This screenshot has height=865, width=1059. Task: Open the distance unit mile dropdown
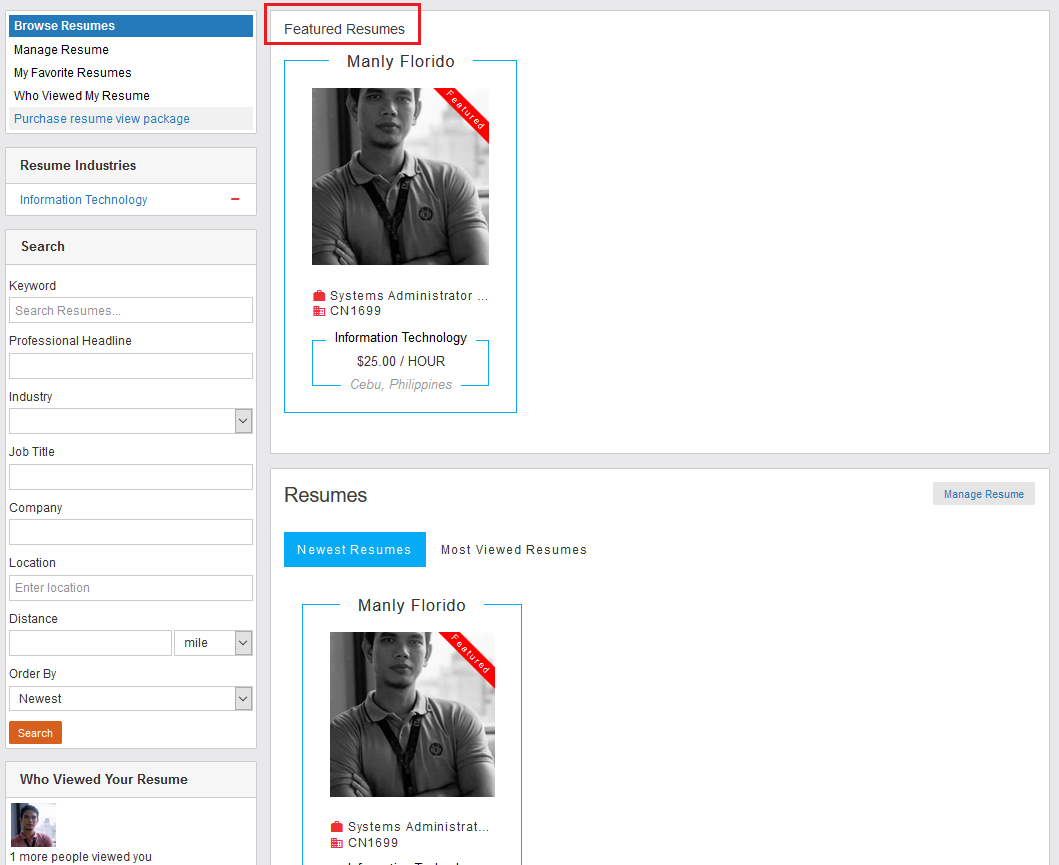(244, 643)
